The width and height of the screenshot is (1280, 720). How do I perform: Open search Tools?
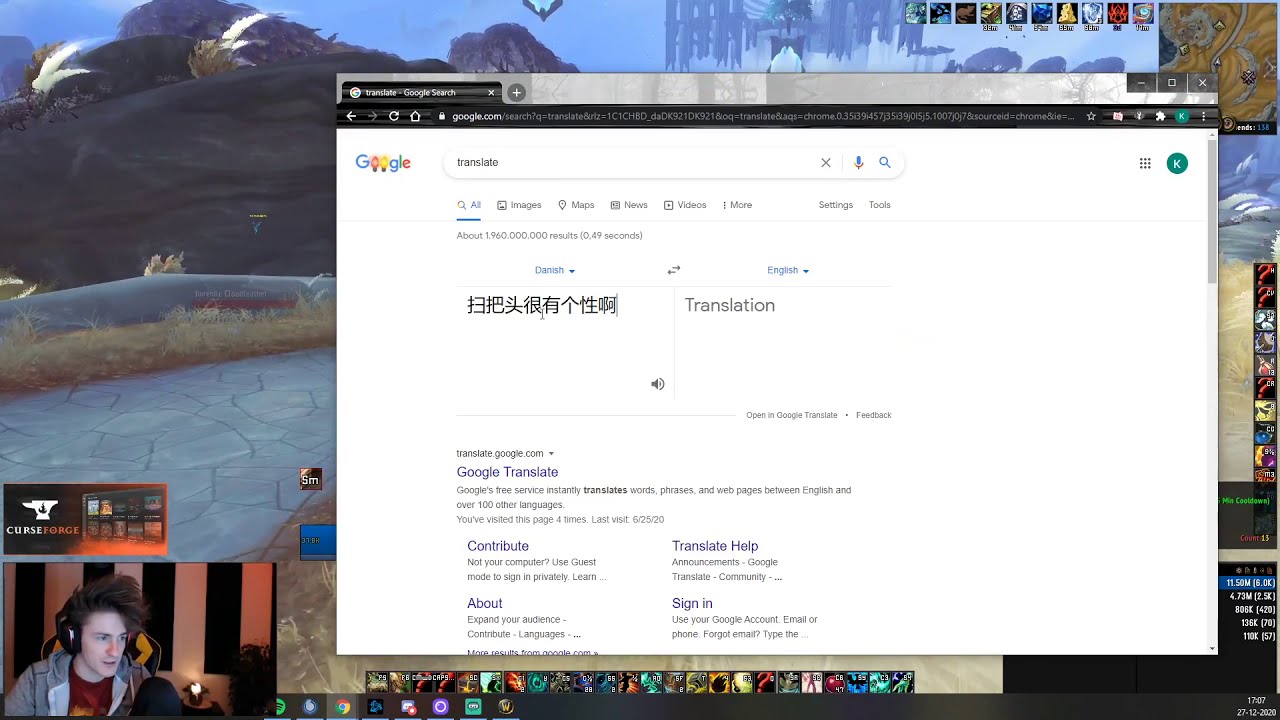click(880, 205)
